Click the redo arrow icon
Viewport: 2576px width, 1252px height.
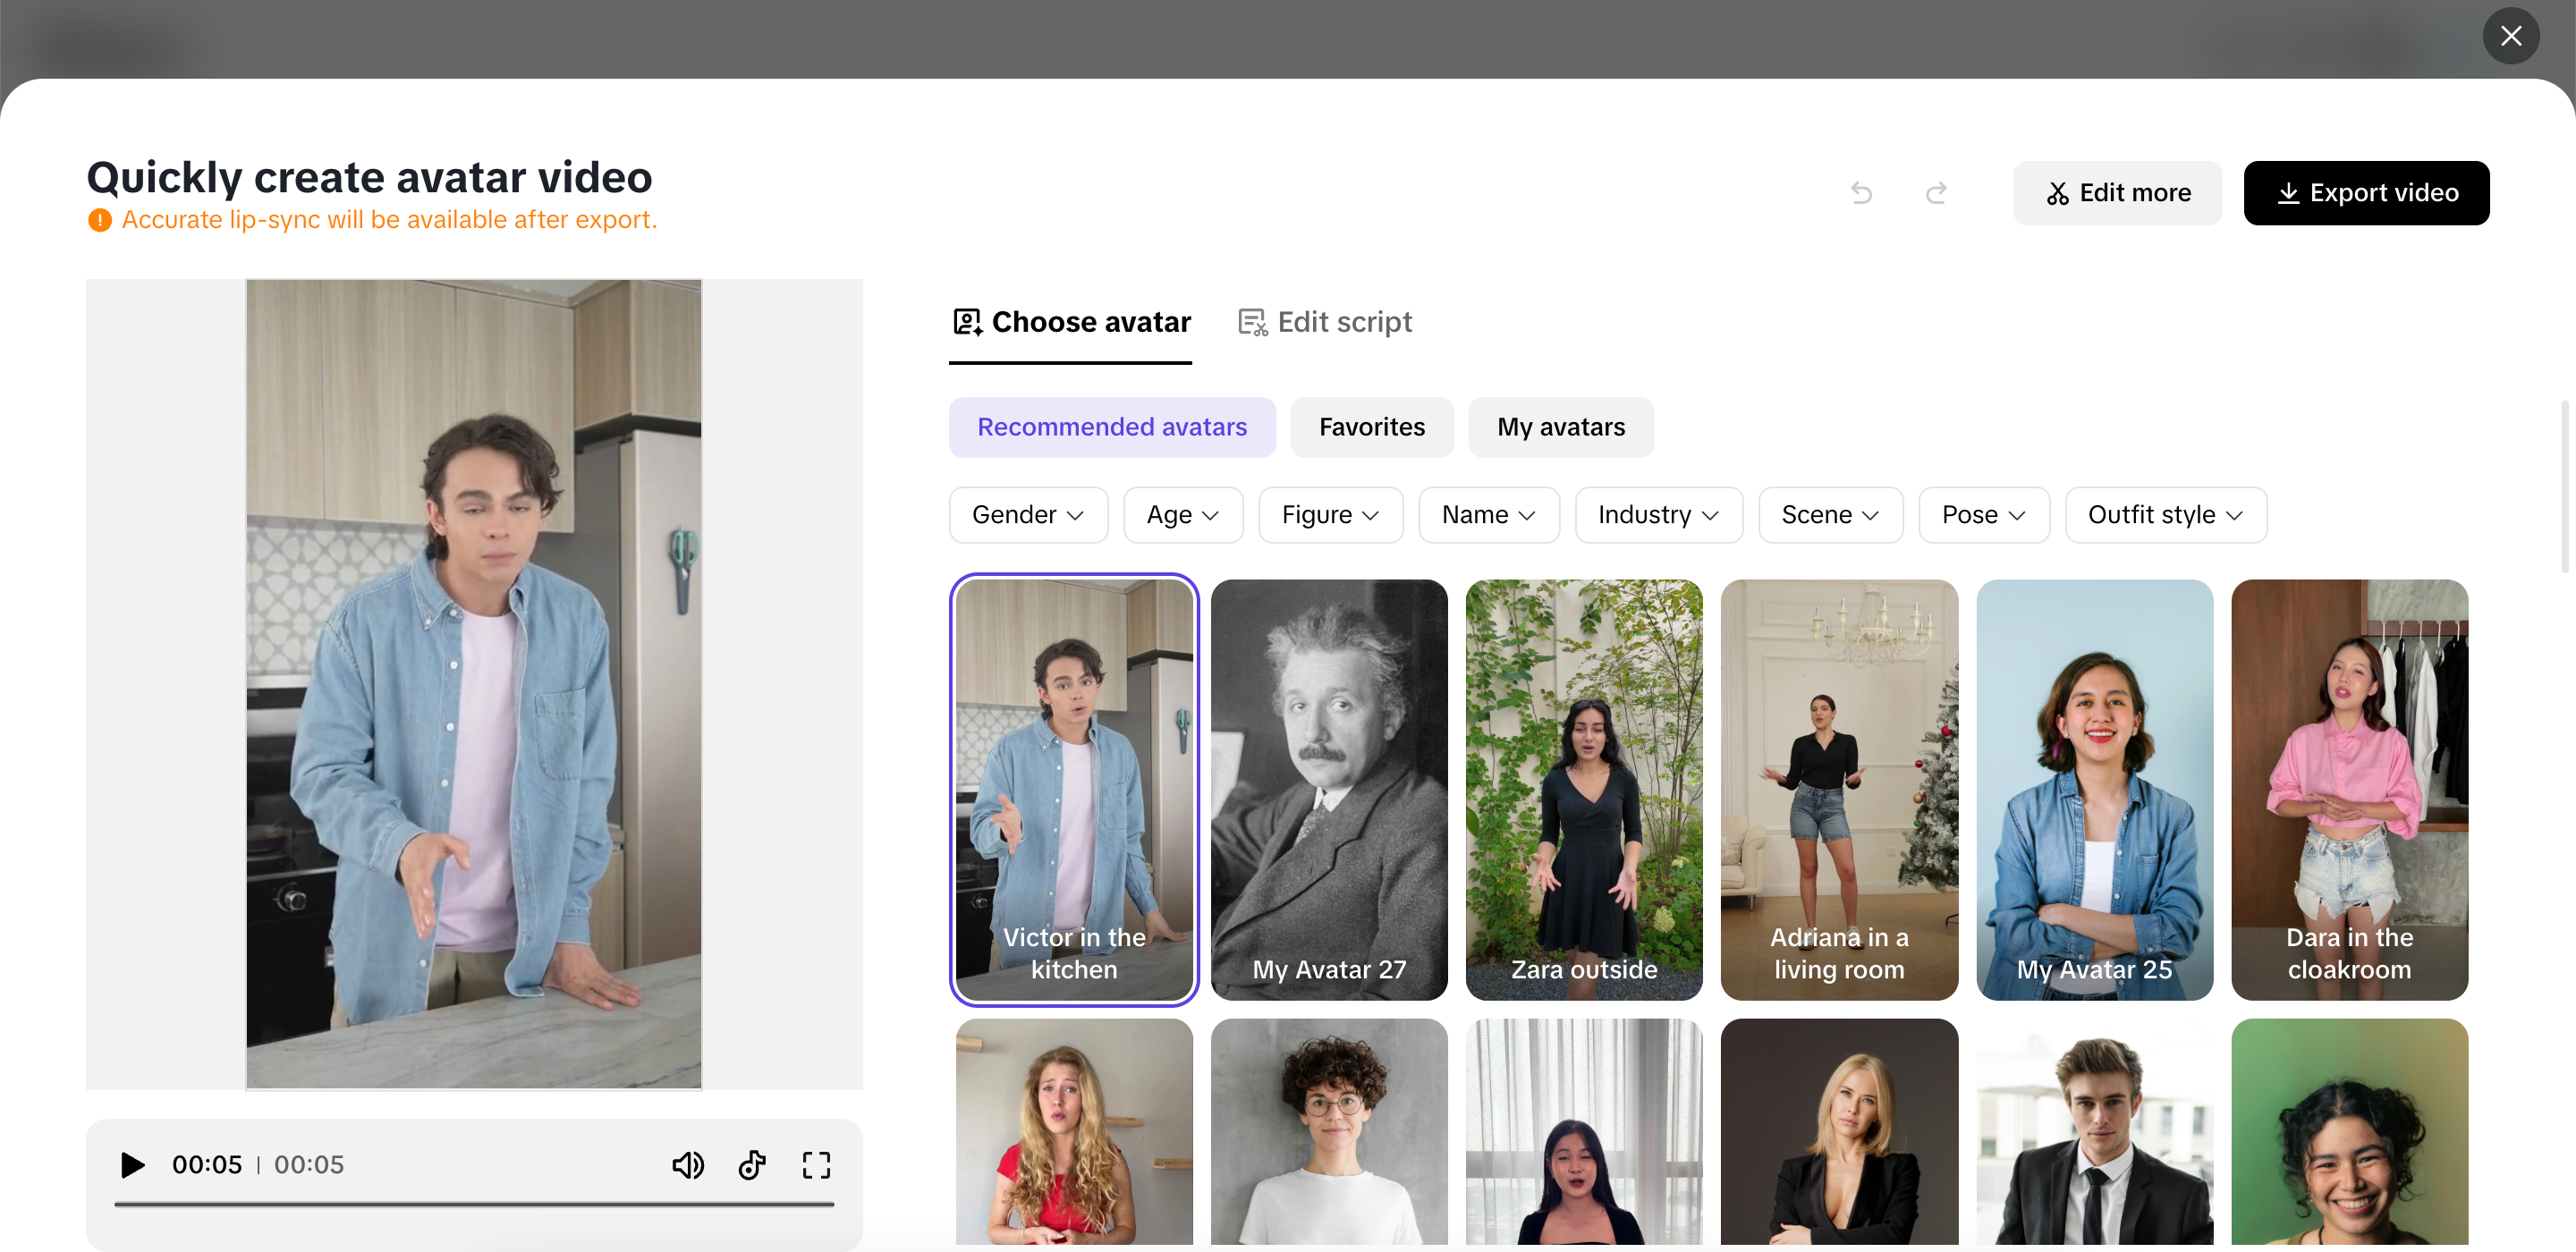click(x=1936, y=192)
